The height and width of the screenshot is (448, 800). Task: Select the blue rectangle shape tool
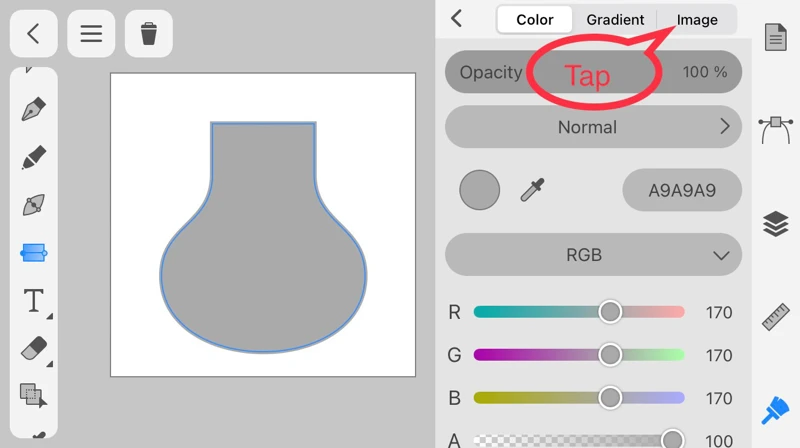click(x=34, y=253)
